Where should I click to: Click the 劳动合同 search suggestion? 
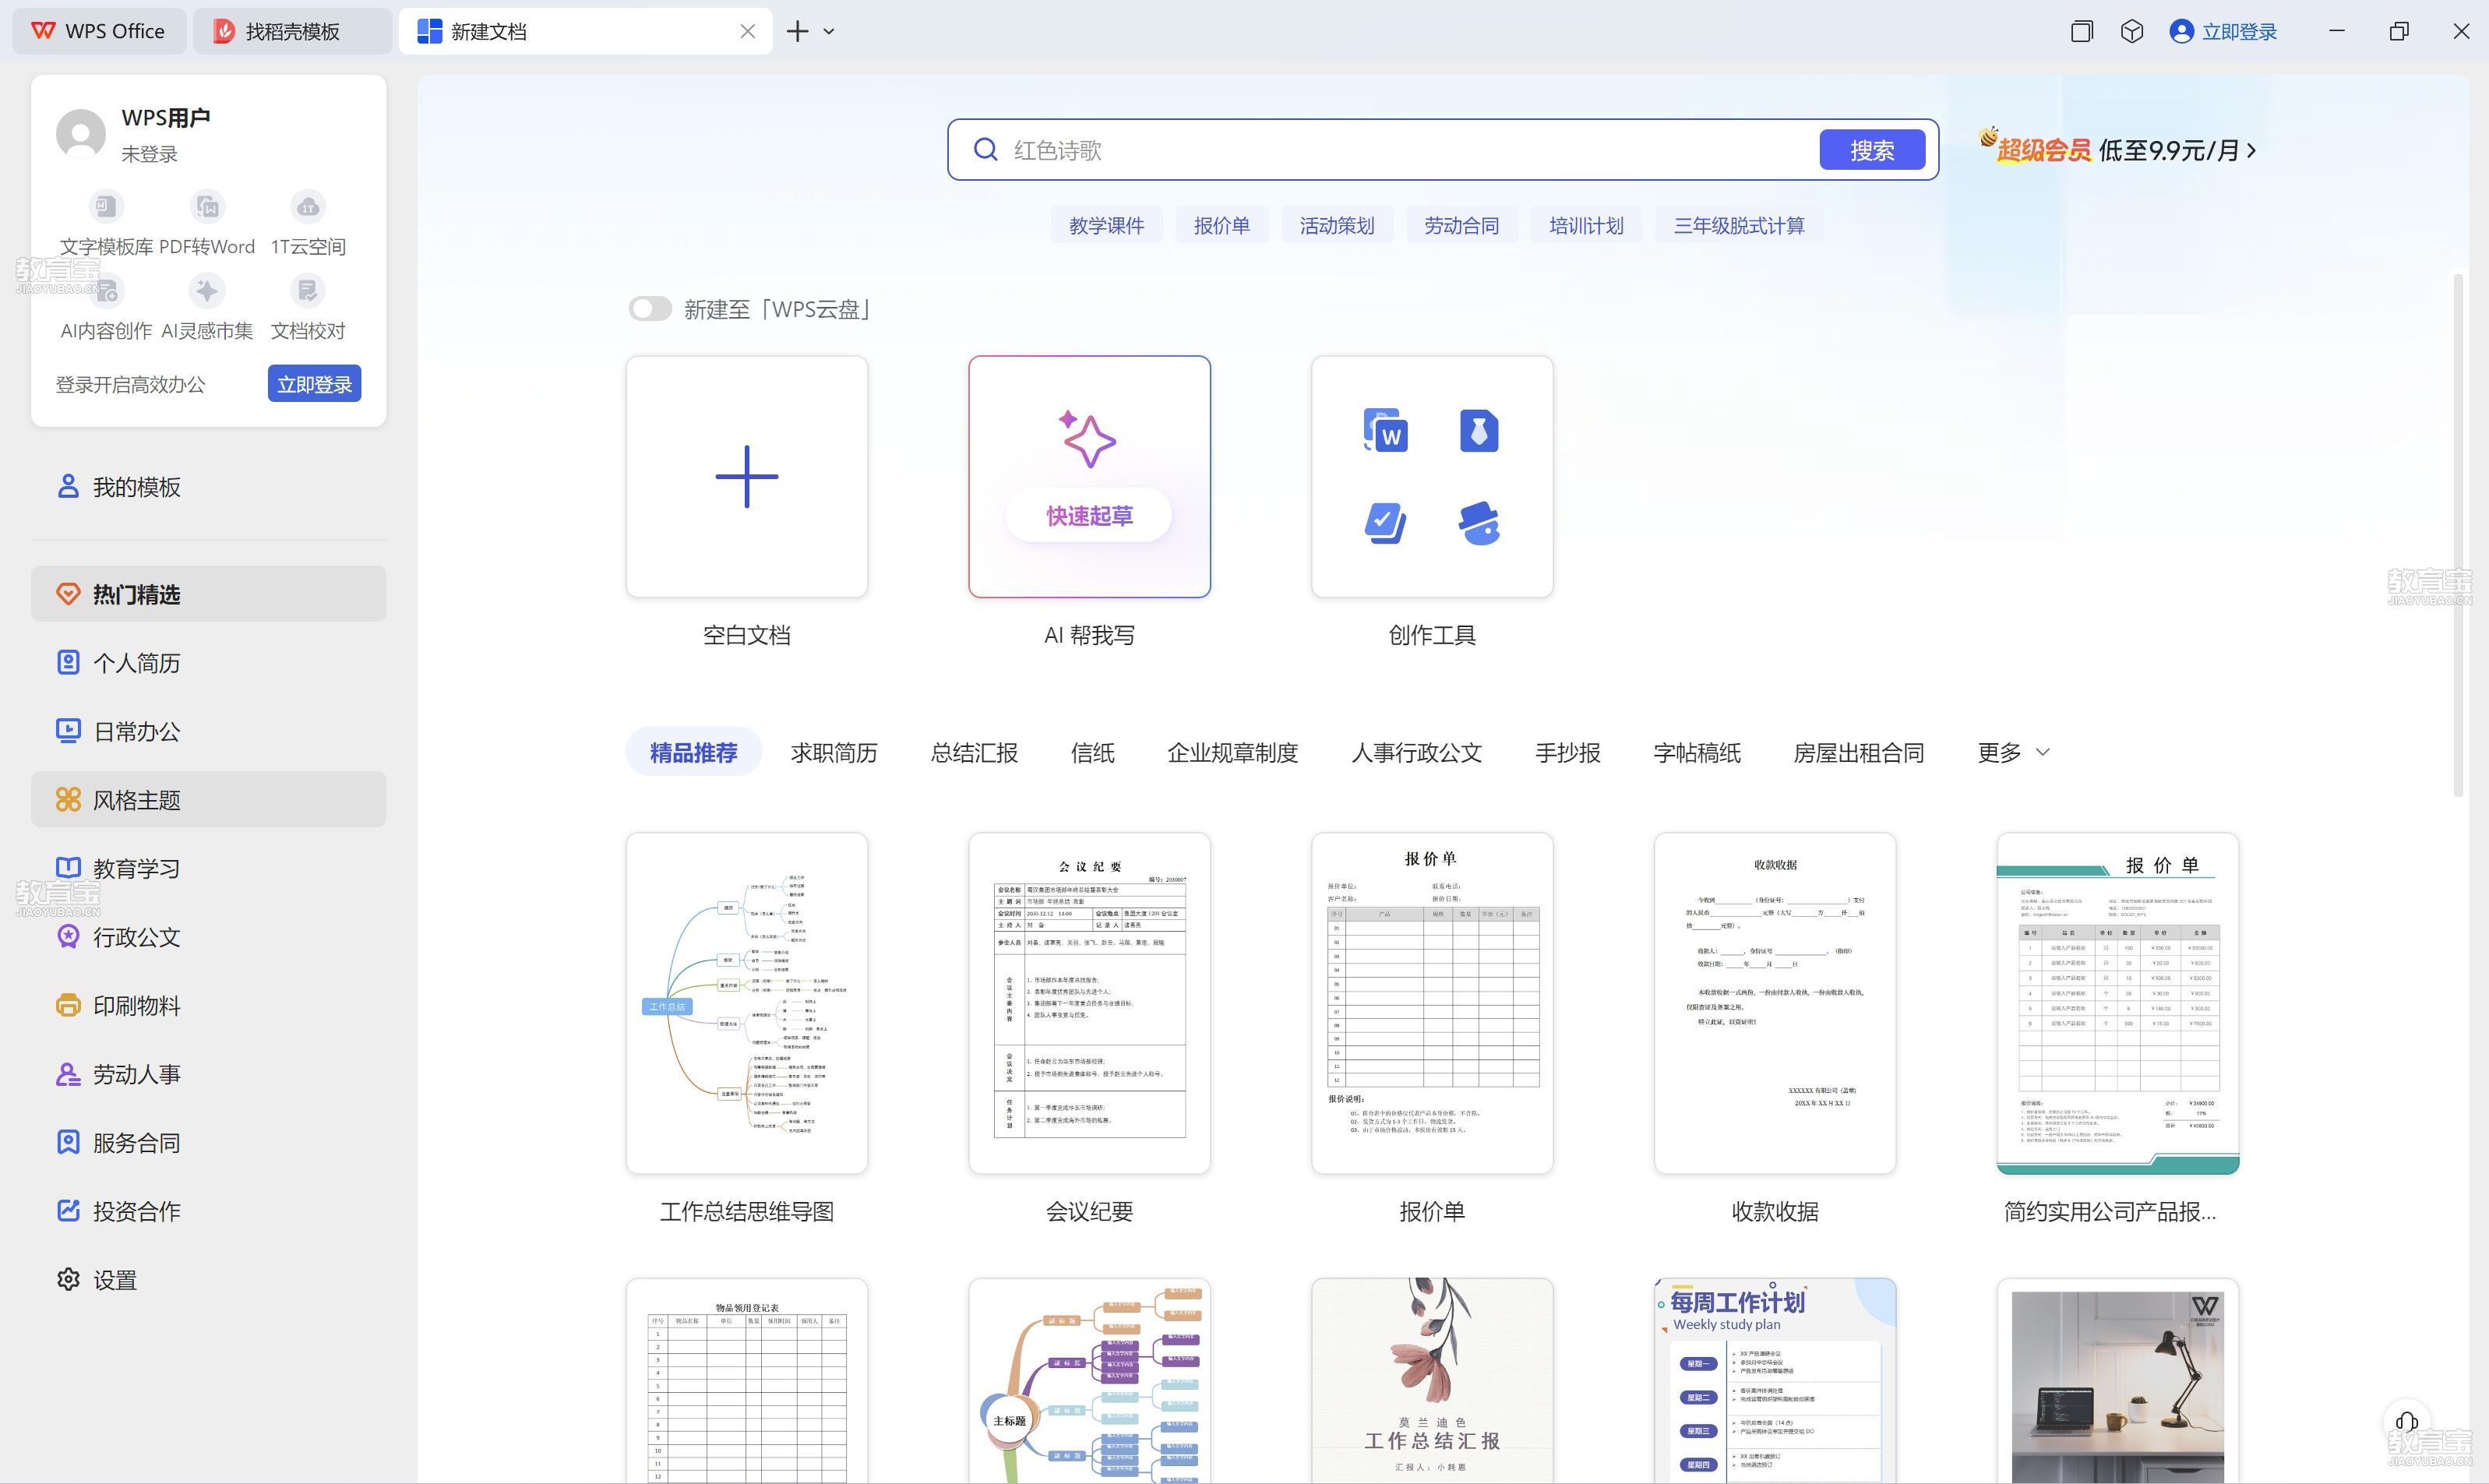tap(1461, 225)
